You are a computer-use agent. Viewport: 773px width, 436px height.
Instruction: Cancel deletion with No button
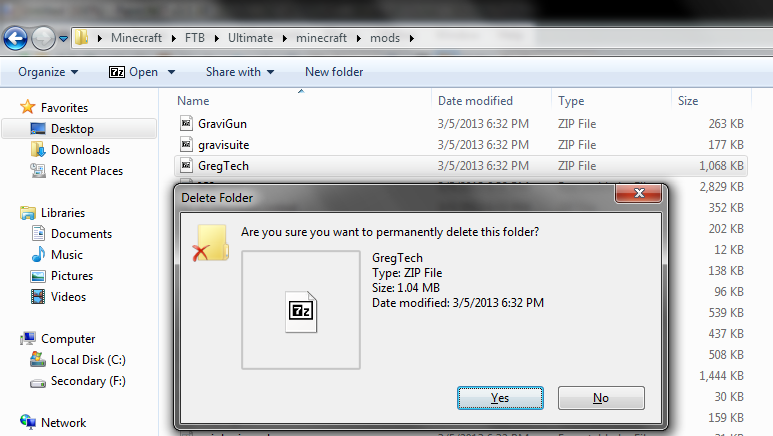pyautogui.click(x=601, y=398)
